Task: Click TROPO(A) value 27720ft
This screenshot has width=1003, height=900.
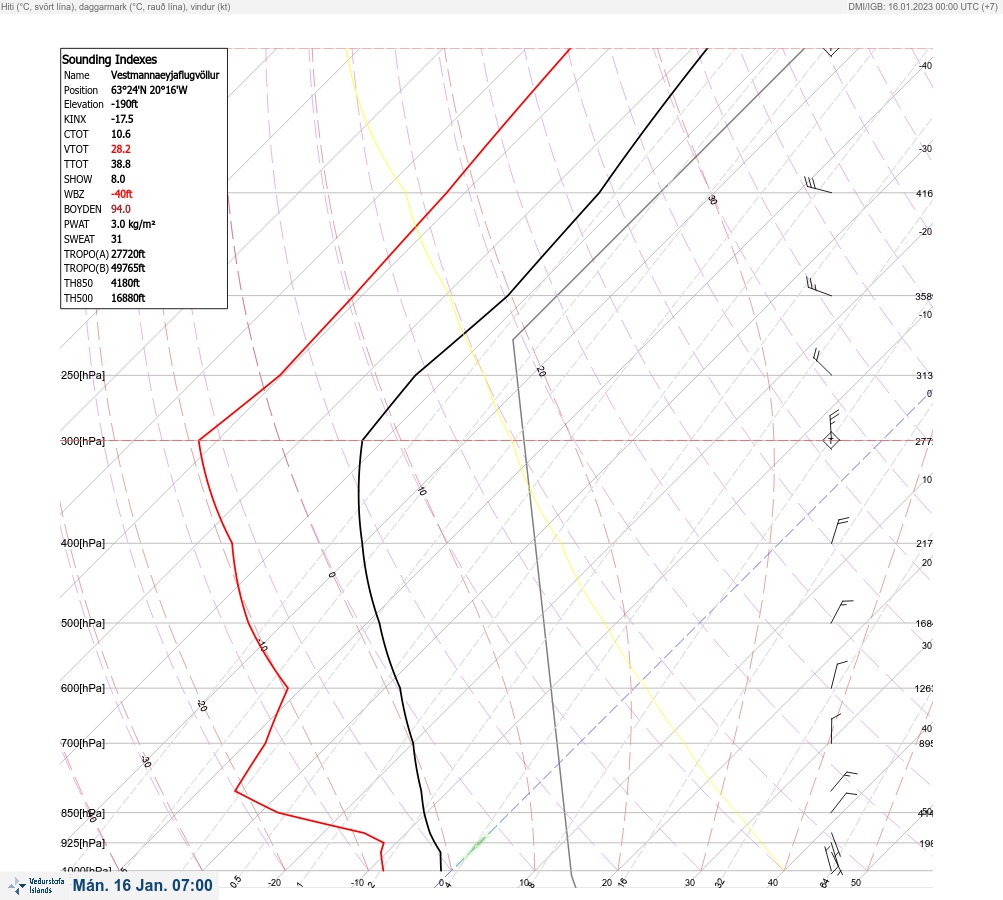Action: 128,254
